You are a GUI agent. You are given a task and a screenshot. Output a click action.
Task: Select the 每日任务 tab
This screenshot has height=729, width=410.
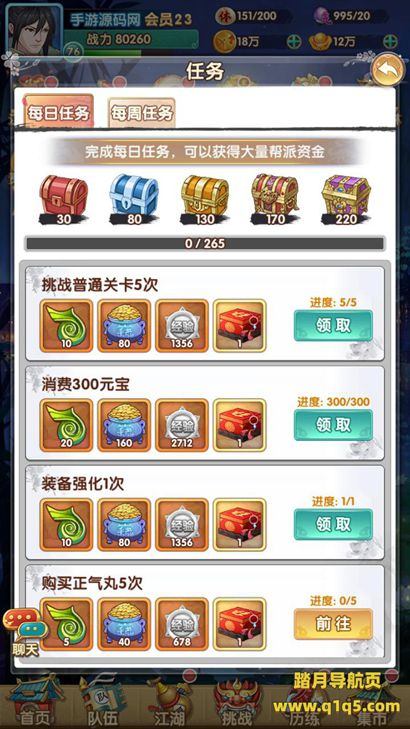coord(59,112)
